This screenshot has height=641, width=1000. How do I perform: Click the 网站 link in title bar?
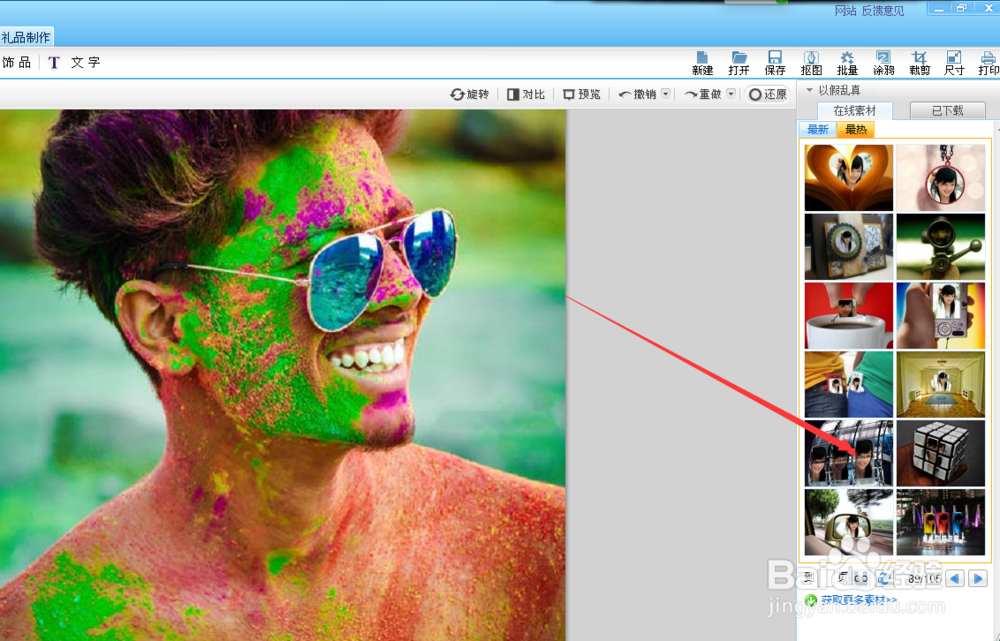(845, 11)
